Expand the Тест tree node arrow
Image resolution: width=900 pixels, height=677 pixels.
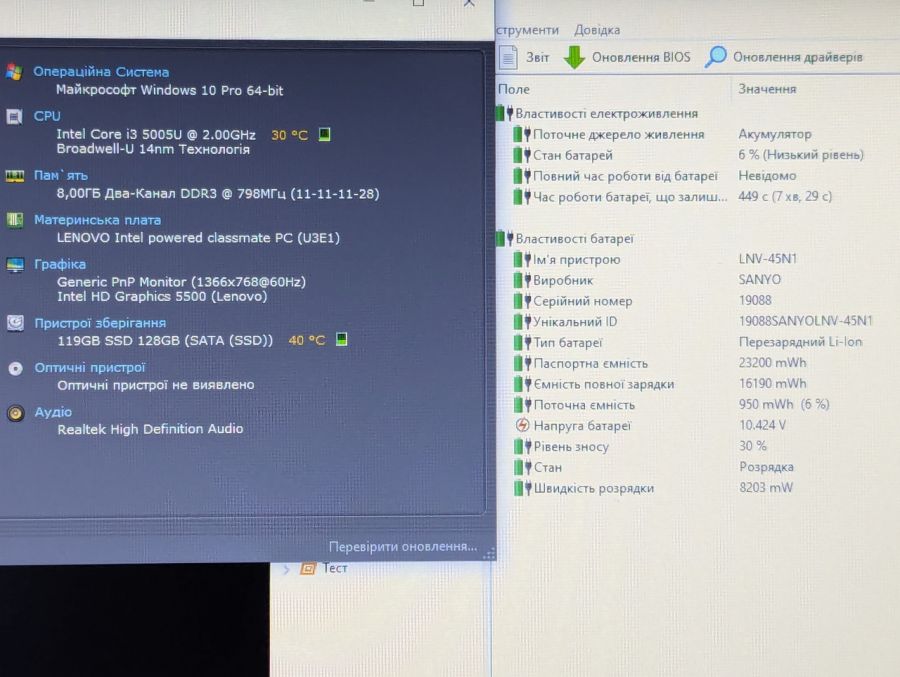286,570
